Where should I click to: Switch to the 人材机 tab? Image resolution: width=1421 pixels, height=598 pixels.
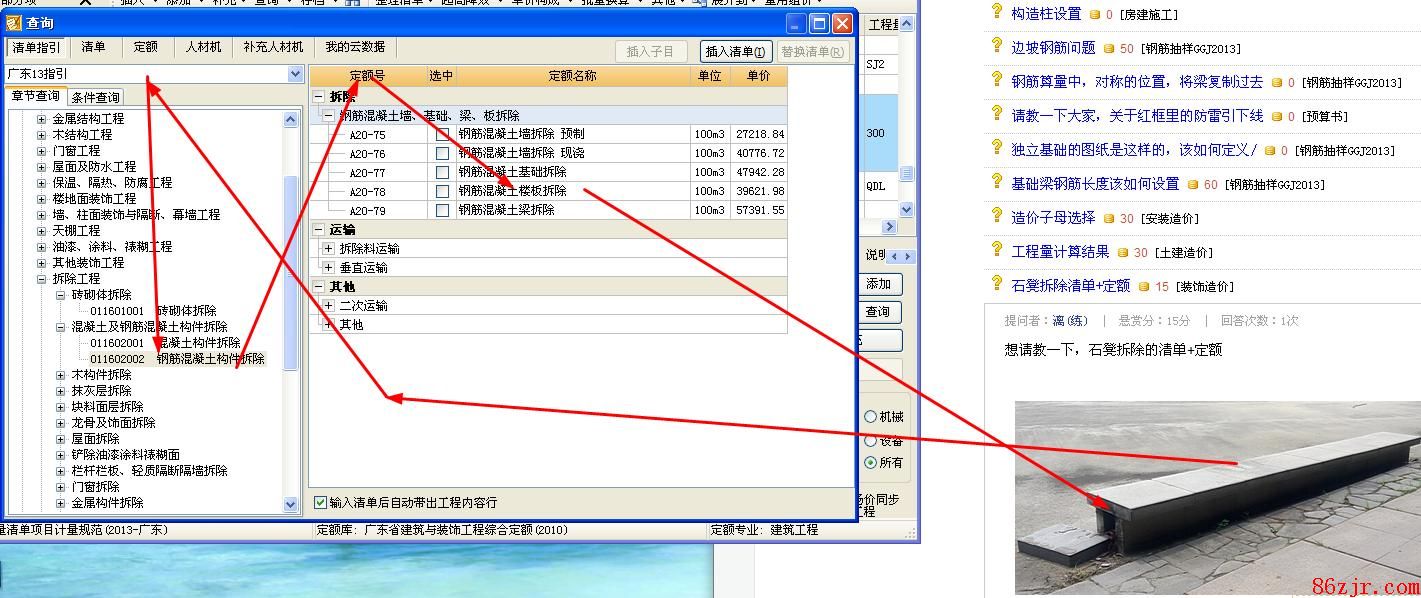tap(202, 47)
